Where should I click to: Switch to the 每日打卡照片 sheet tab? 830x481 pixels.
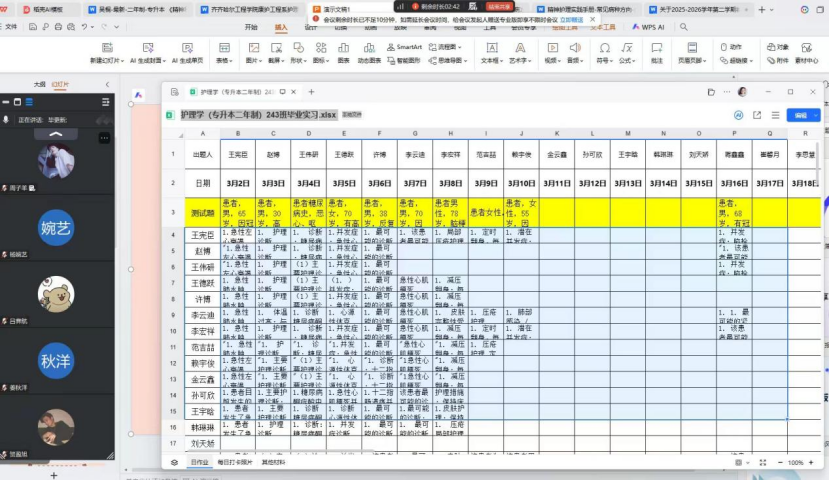pyautogui.click(x=236, y=463)
